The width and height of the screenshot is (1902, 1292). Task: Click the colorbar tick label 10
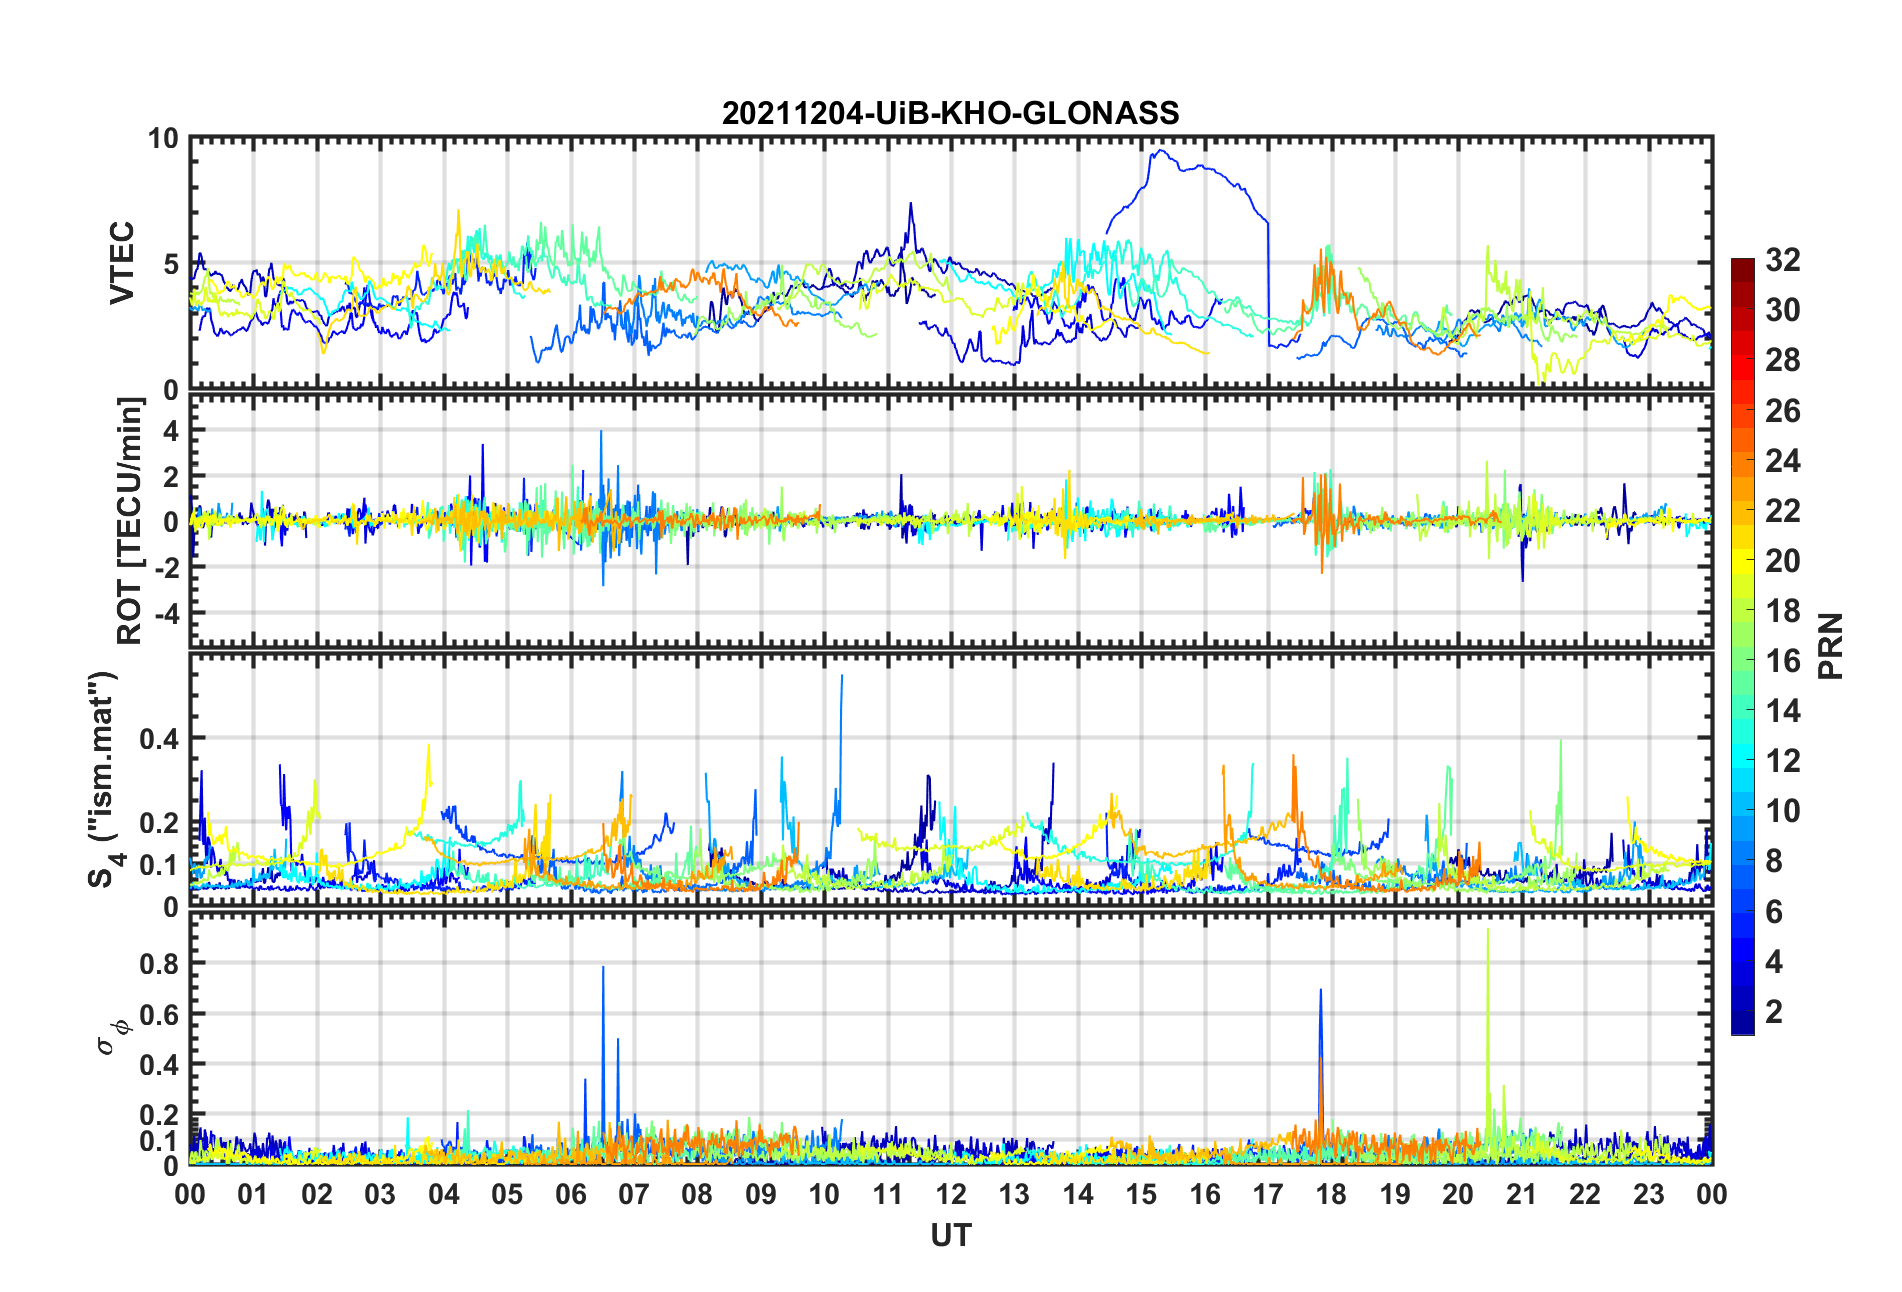point(1783,811)
